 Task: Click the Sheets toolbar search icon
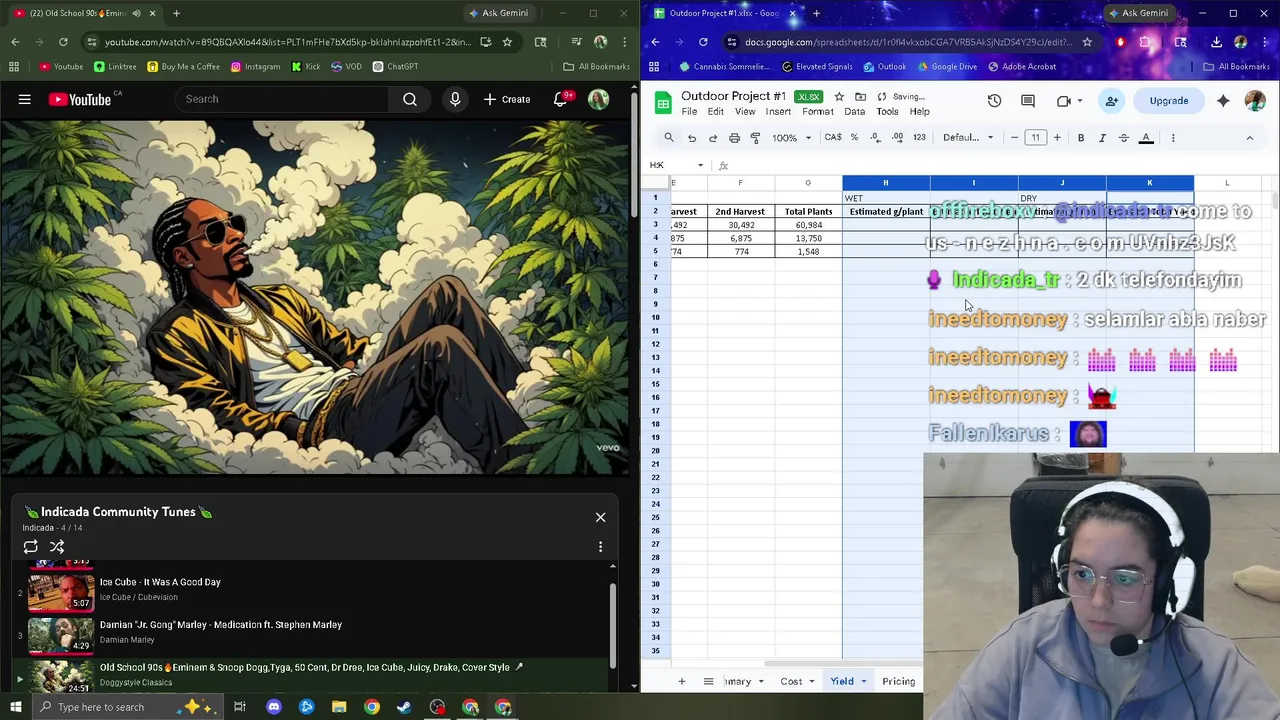[669, 138]
